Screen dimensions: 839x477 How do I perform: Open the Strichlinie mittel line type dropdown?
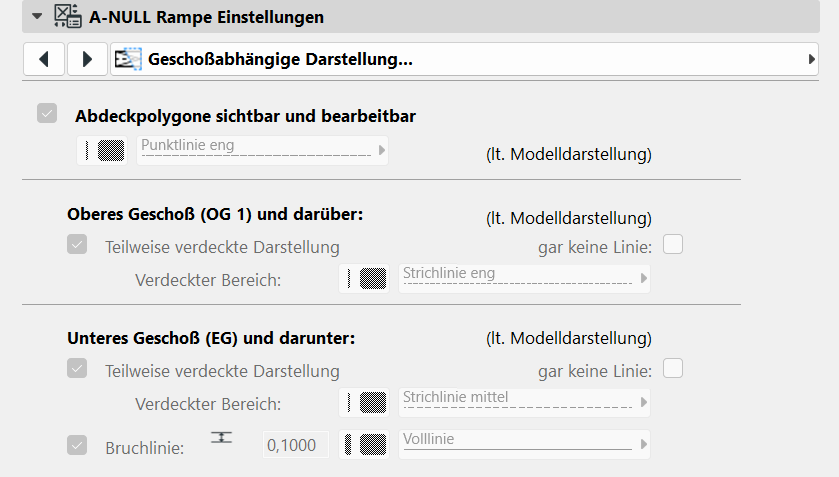click(x=525, y=402)
